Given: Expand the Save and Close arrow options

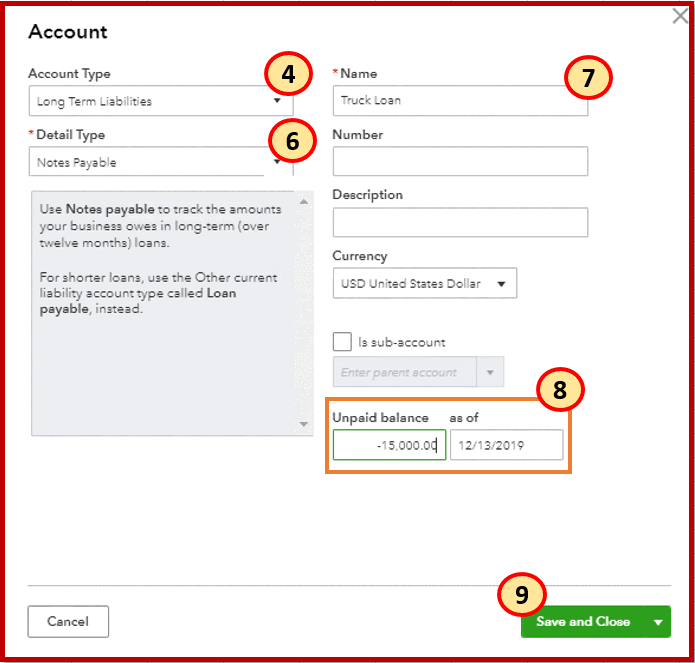Looking at the screenshot, I should pos(658,621).
